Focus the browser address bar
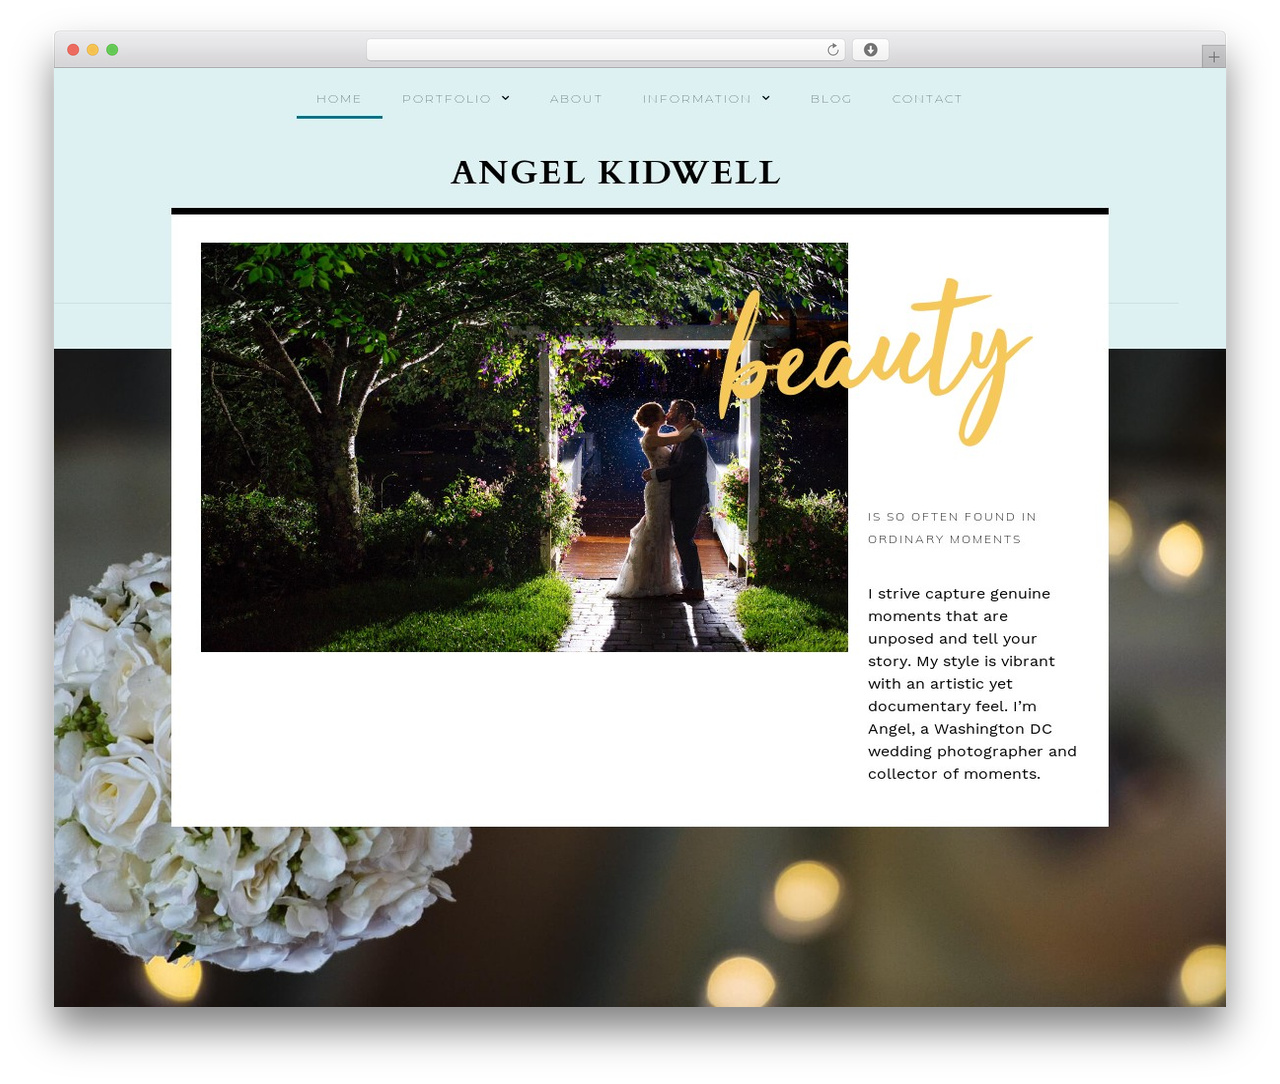This screenshot has width=1280, height=1084. (606, 50)
